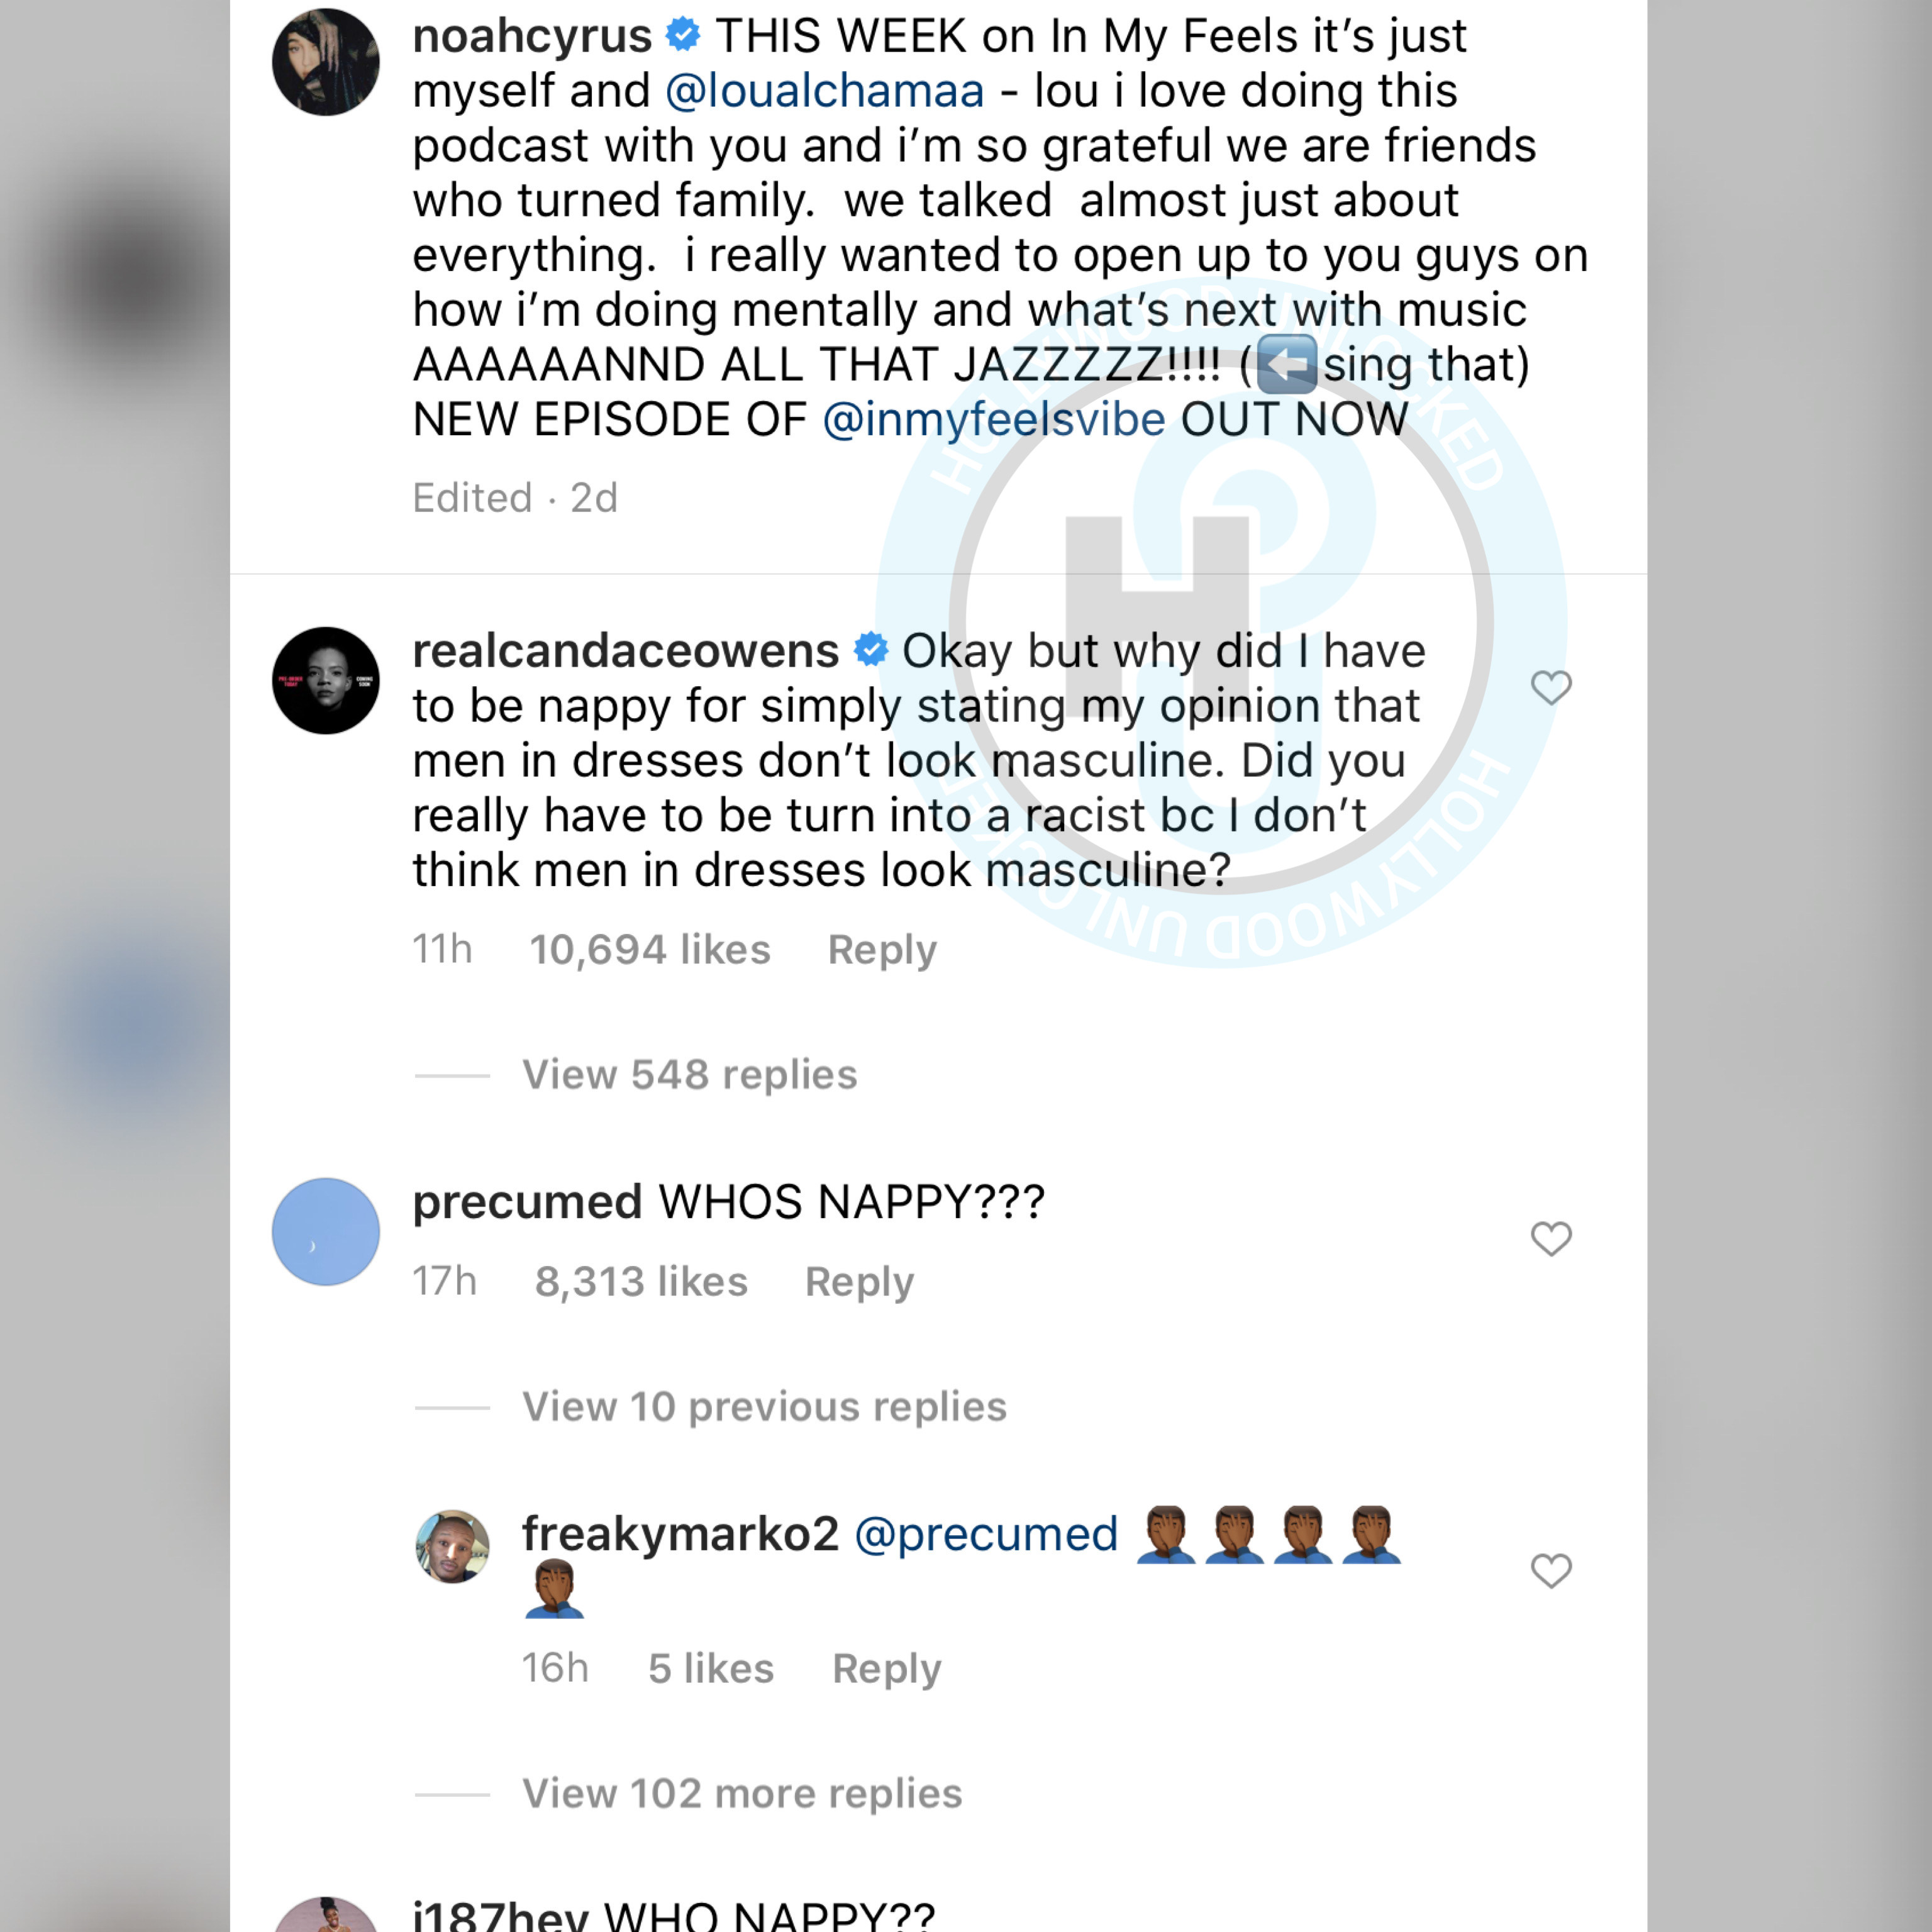Open @precumed mention in freakymarko2 reply

[986, 1534]
